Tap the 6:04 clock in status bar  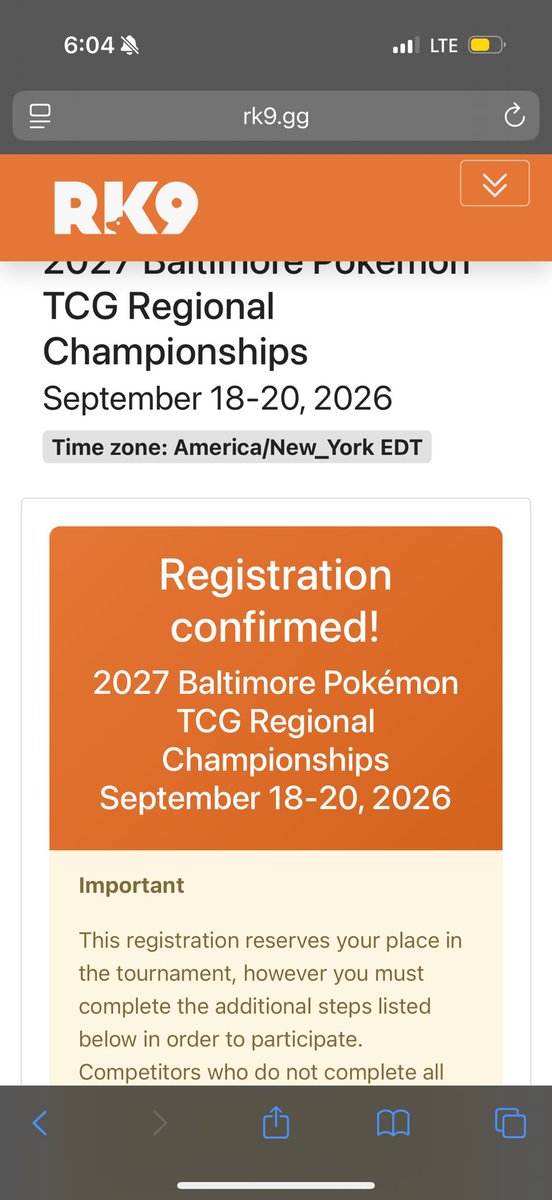pos(88,45)
